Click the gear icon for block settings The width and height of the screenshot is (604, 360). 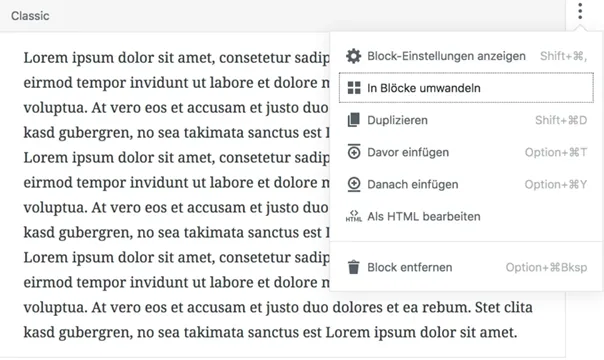354,56
